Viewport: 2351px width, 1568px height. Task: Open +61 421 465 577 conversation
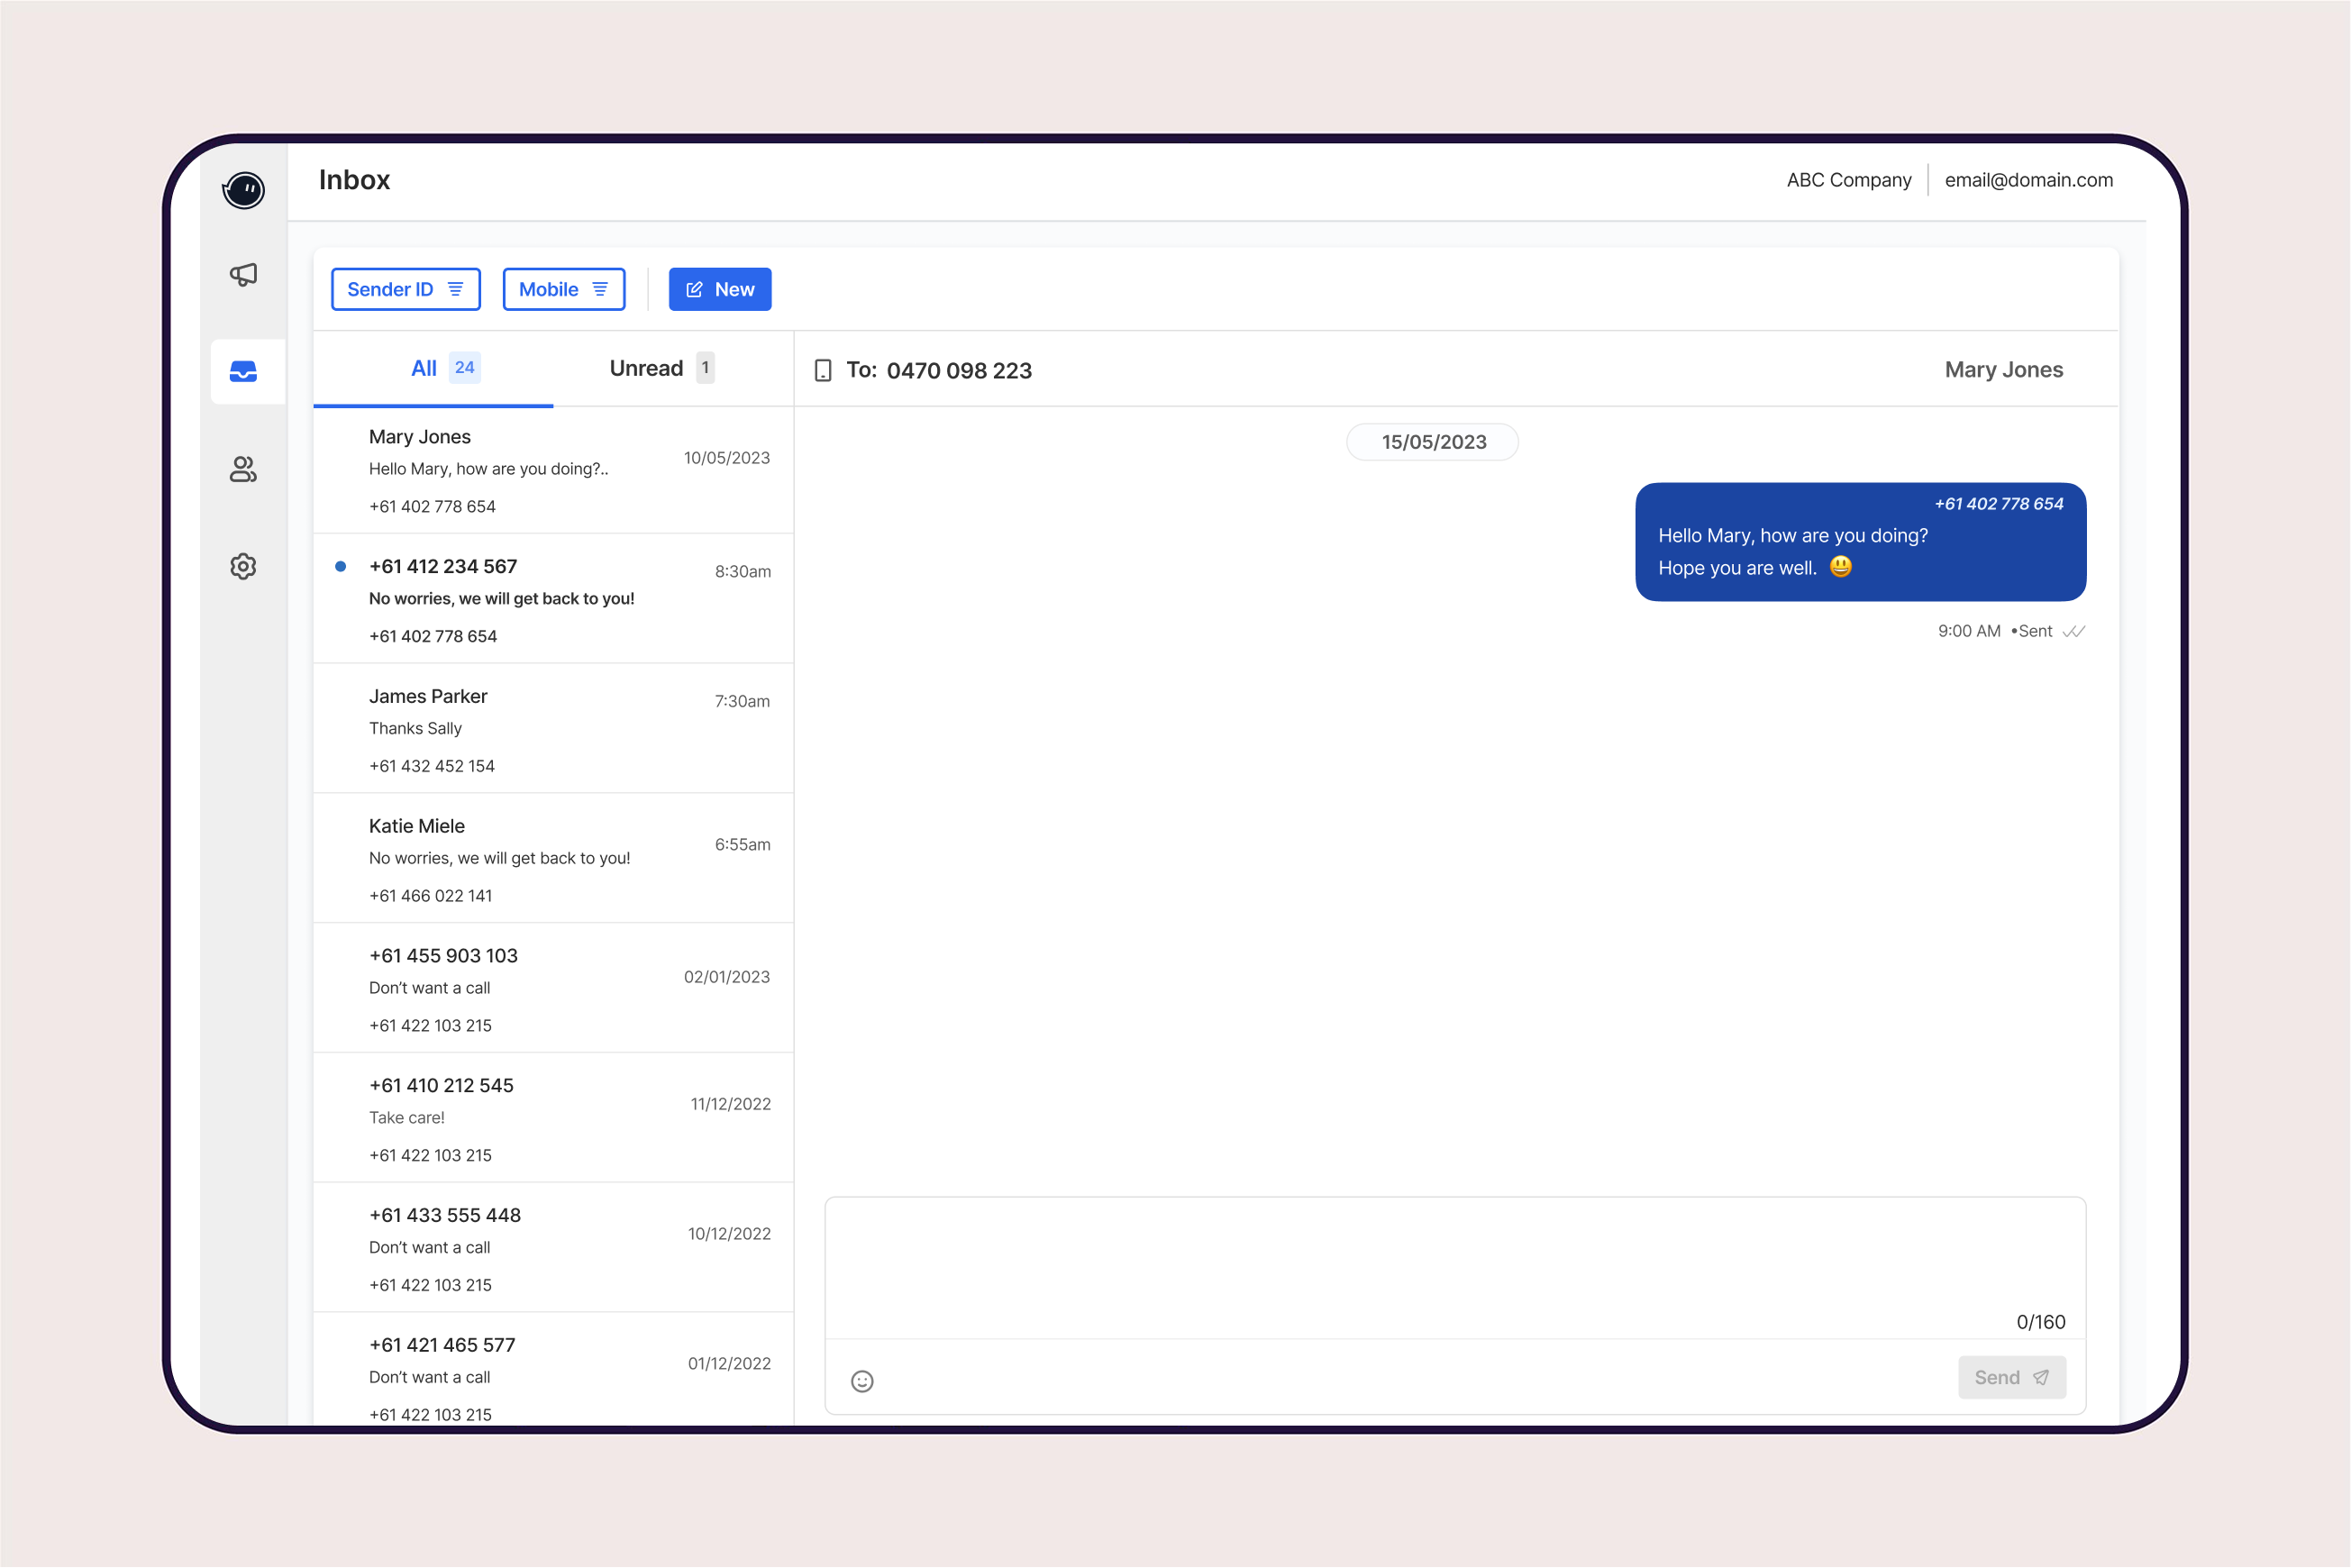pyautogui.click(x=553, y=1370)
